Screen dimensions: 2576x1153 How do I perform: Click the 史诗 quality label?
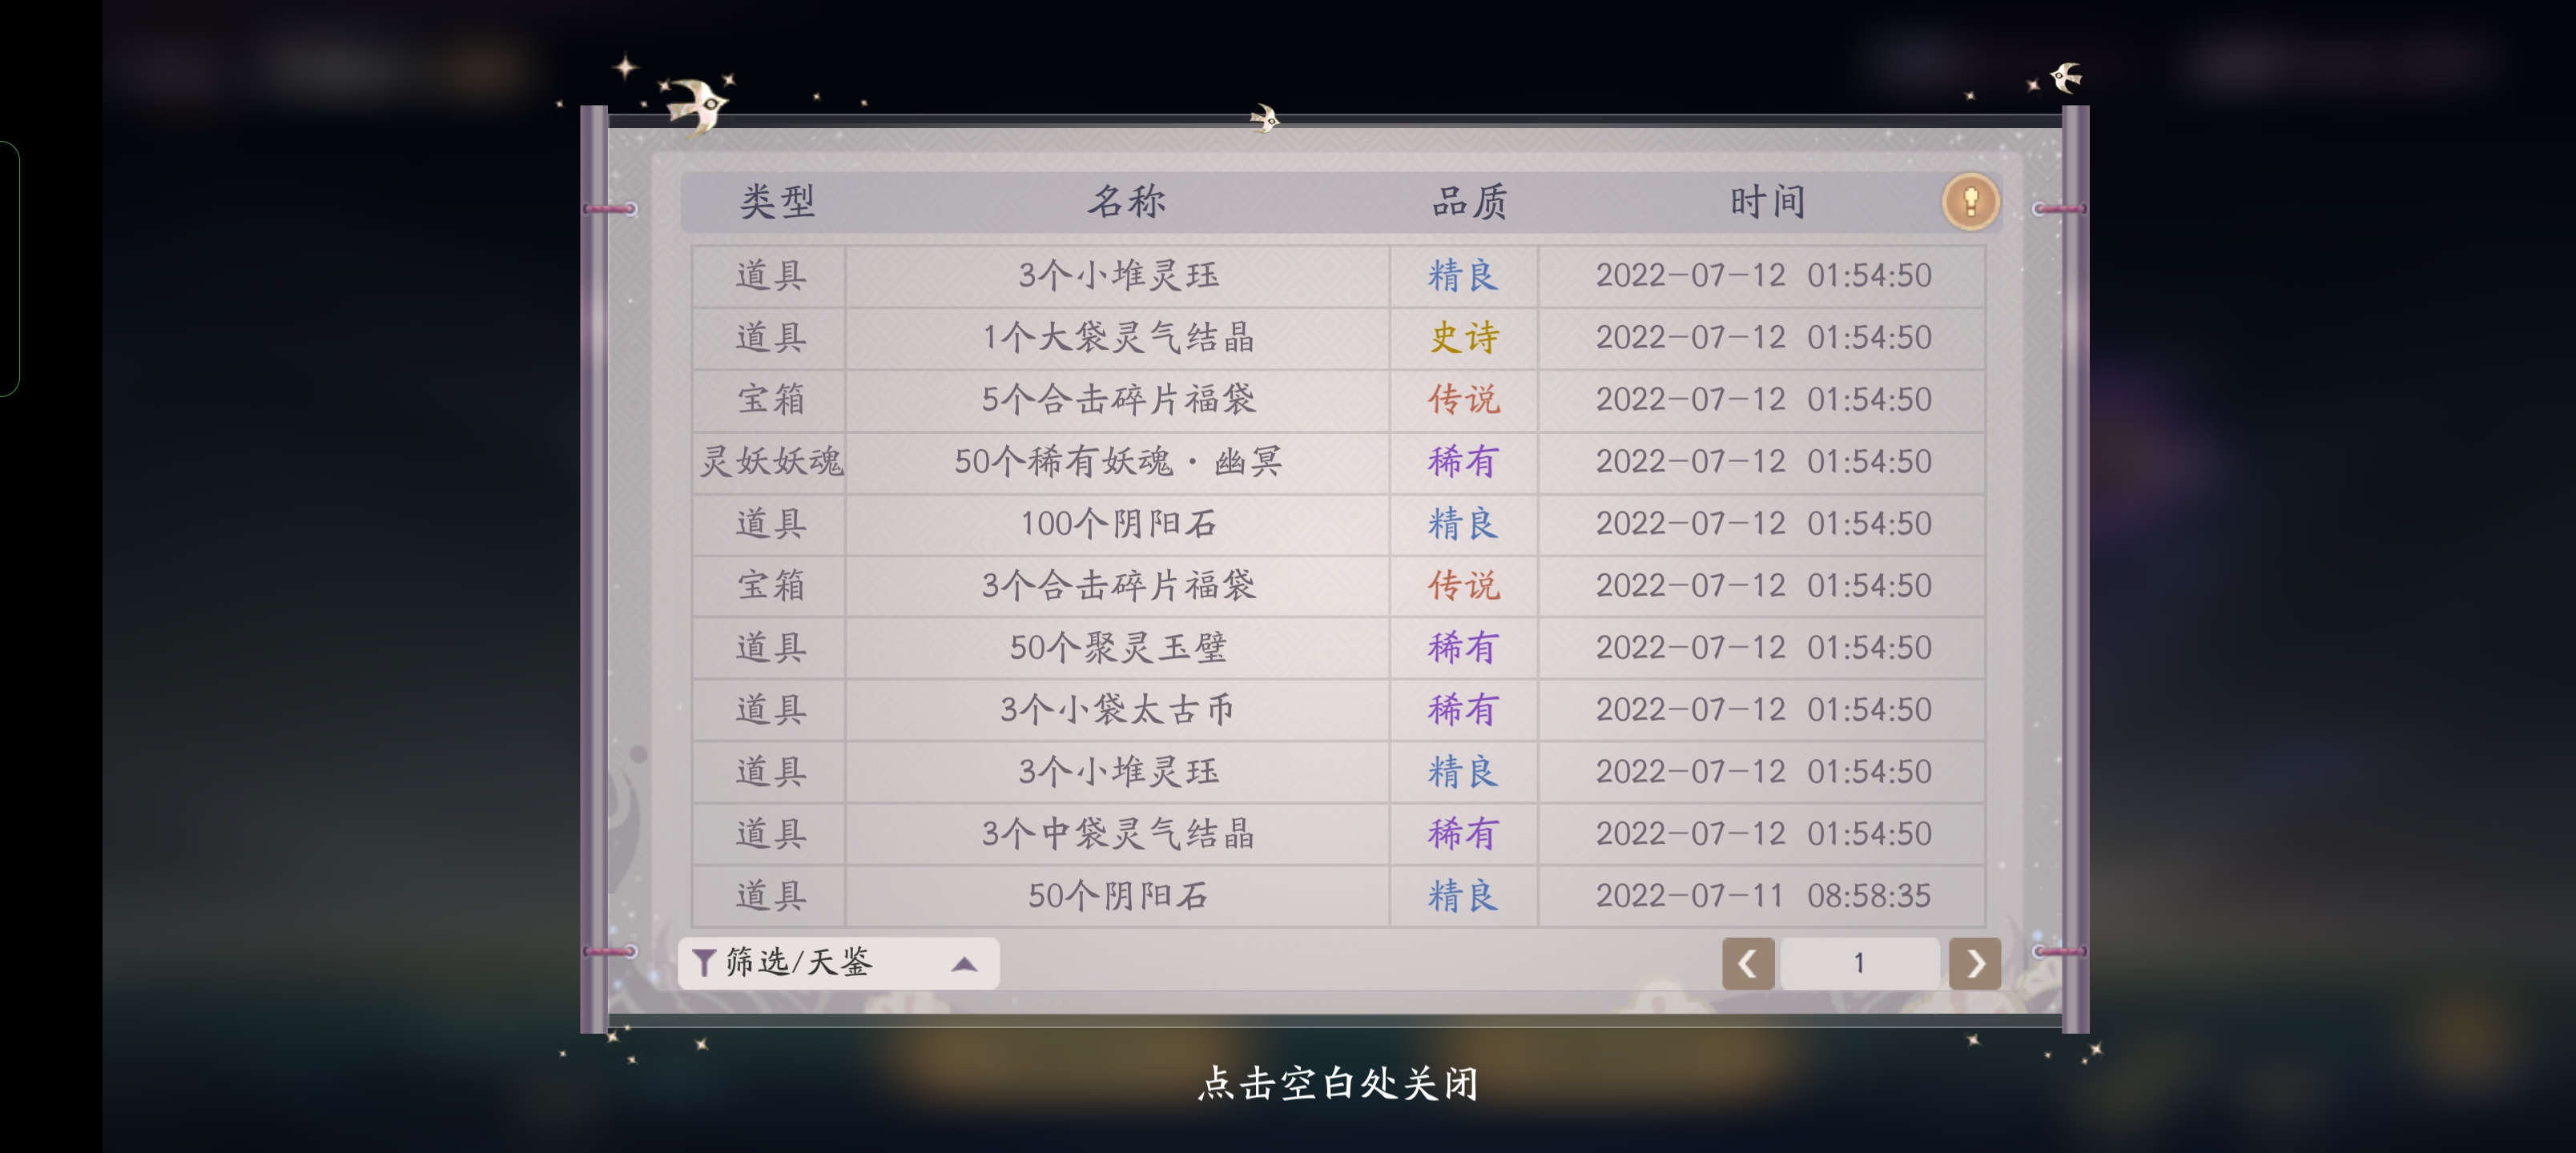1464,338
